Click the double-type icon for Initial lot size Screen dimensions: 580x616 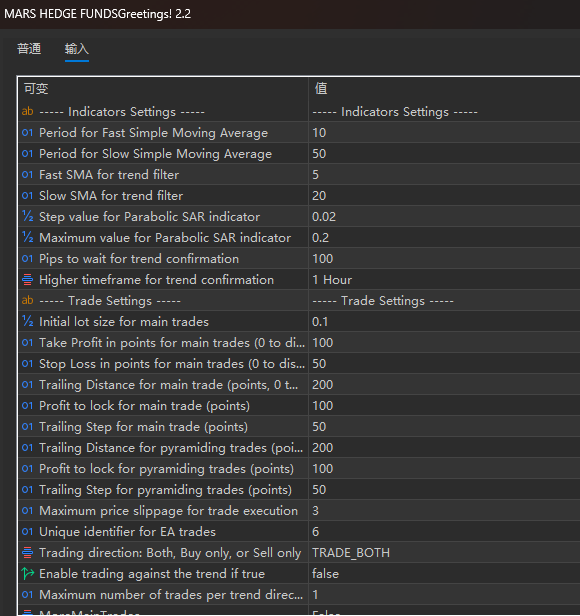point(28,322)
